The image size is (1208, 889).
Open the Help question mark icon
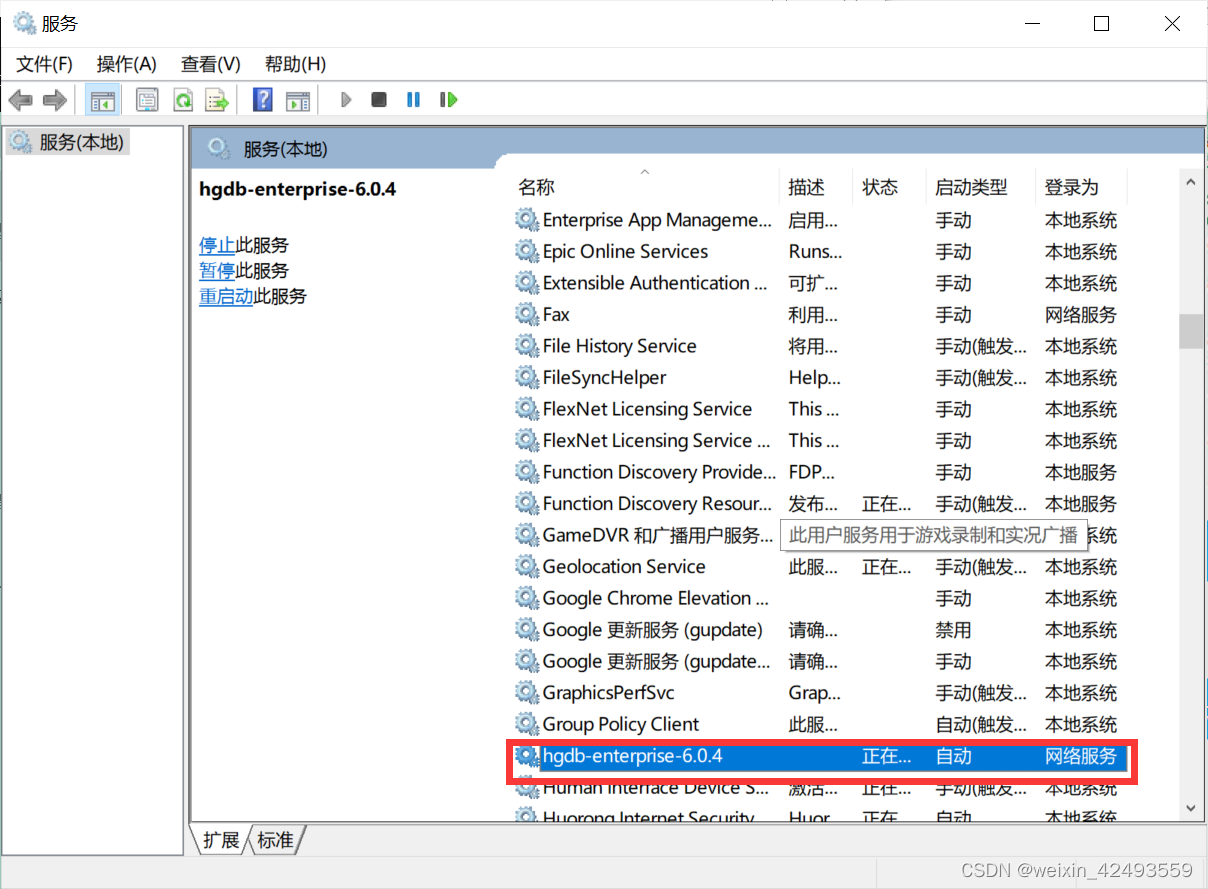coord(263,100)
